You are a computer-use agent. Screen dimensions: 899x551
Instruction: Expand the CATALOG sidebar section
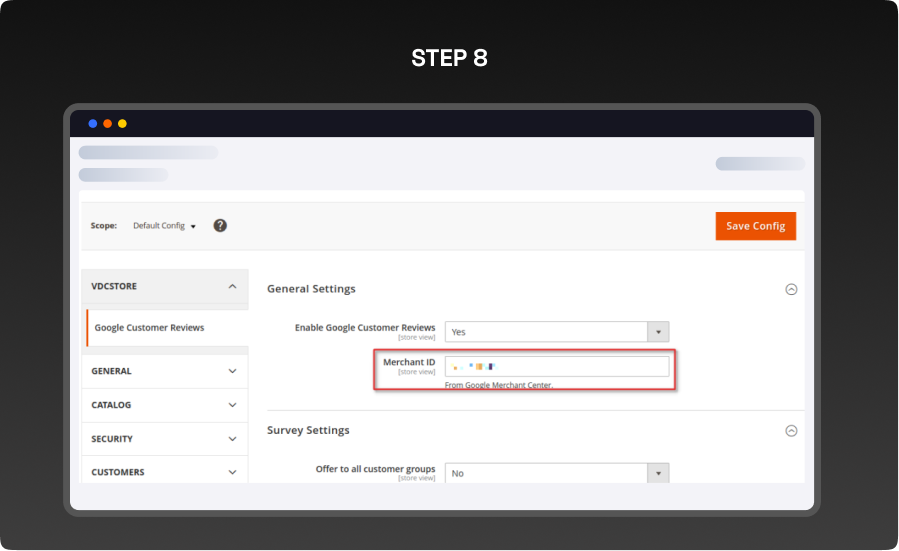[x=232, y=405]
